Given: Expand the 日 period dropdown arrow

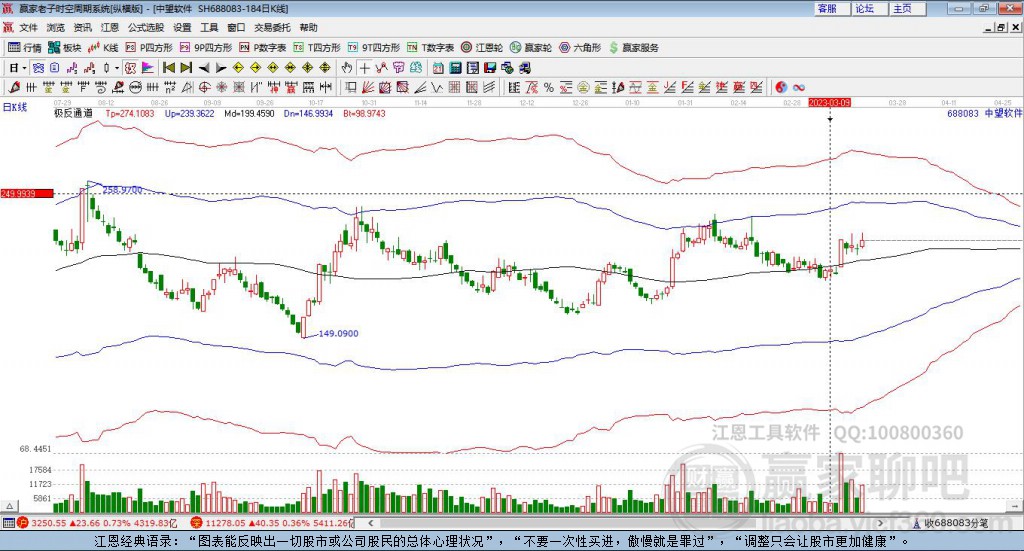Looking at the screenshot, I should [x=24, y=68].
